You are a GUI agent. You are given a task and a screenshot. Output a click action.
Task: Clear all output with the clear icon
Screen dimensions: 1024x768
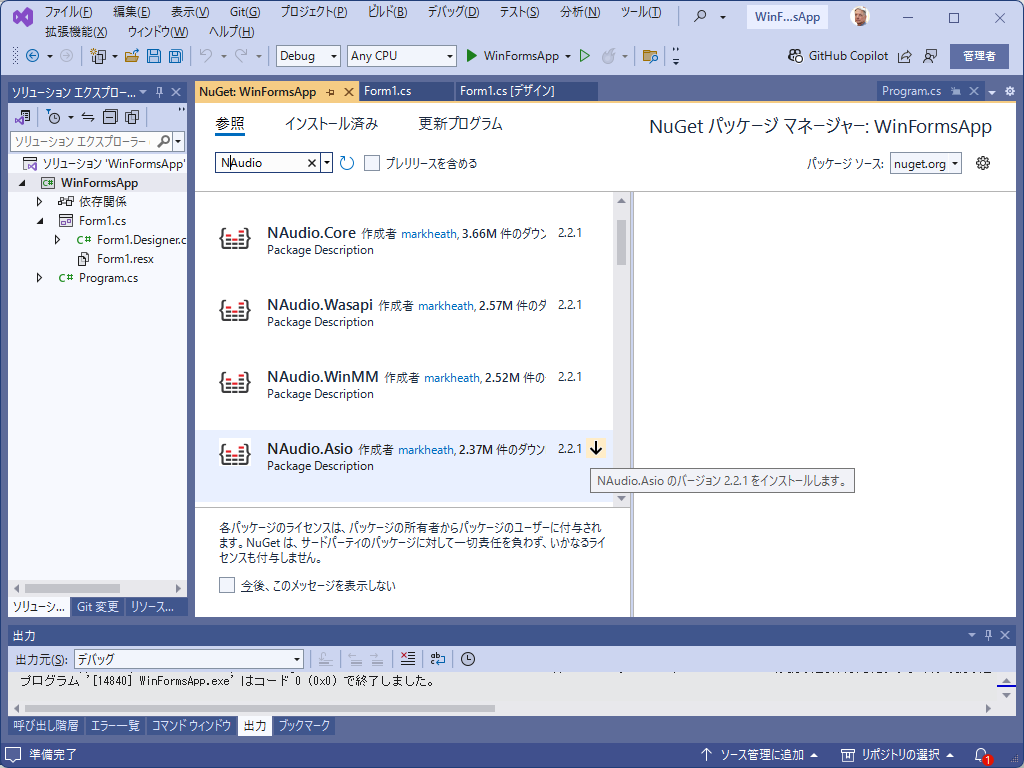point(408,659)
